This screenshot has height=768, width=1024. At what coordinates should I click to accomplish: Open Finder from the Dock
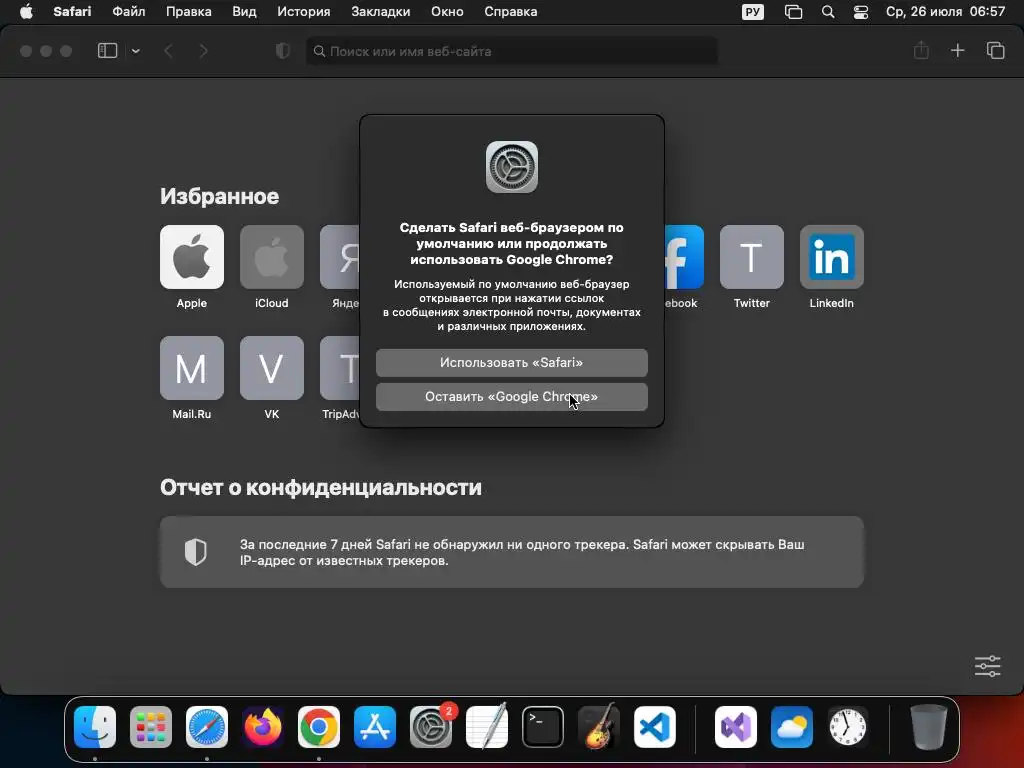[95, 727]
